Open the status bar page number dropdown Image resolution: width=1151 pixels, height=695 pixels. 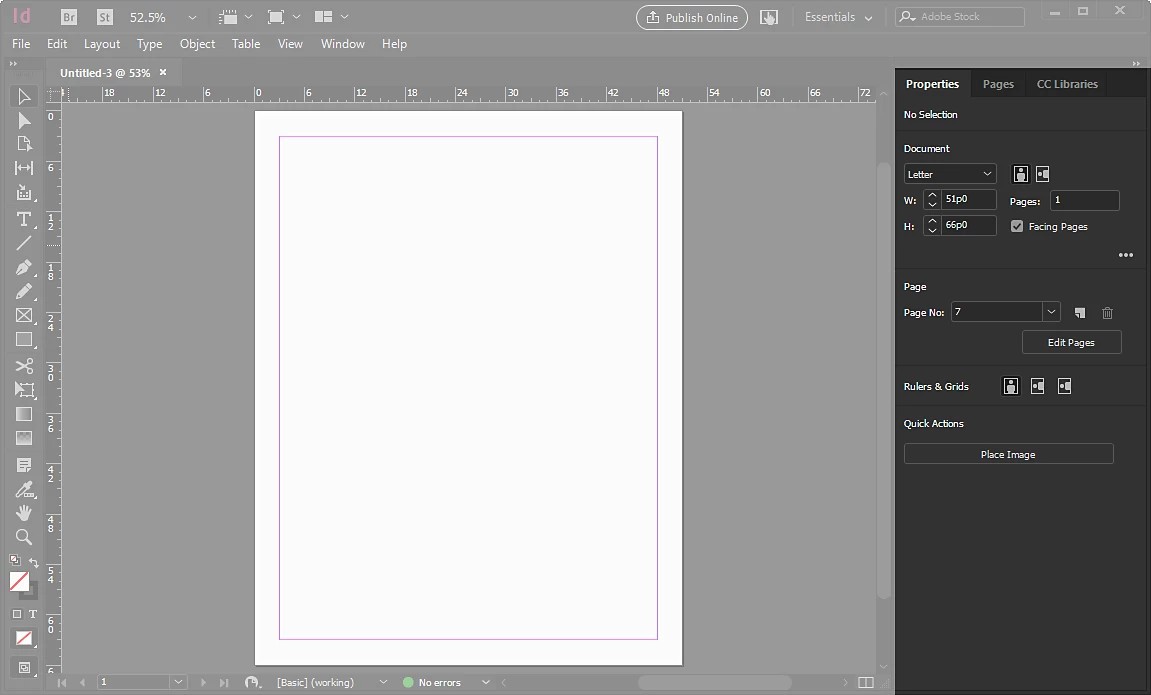click(x=178, y=682)
